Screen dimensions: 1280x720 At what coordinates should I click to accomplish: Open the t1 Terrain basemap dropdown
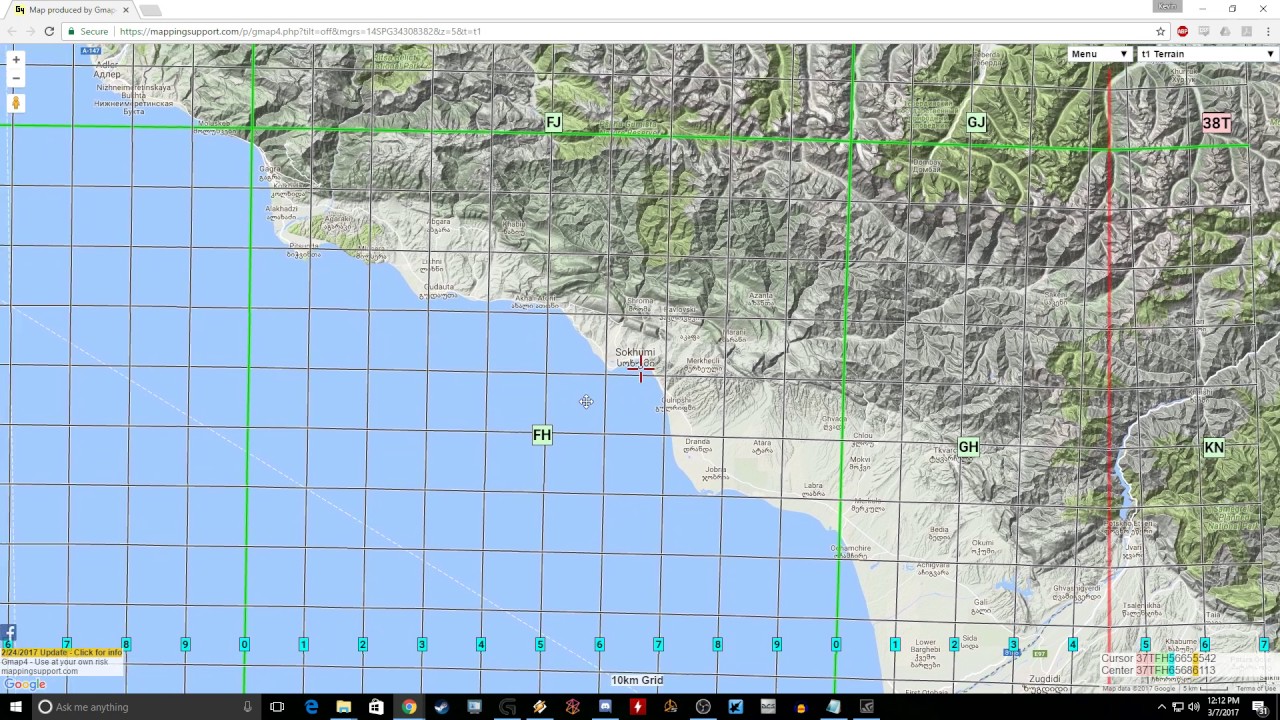[x=1207, y=54]
